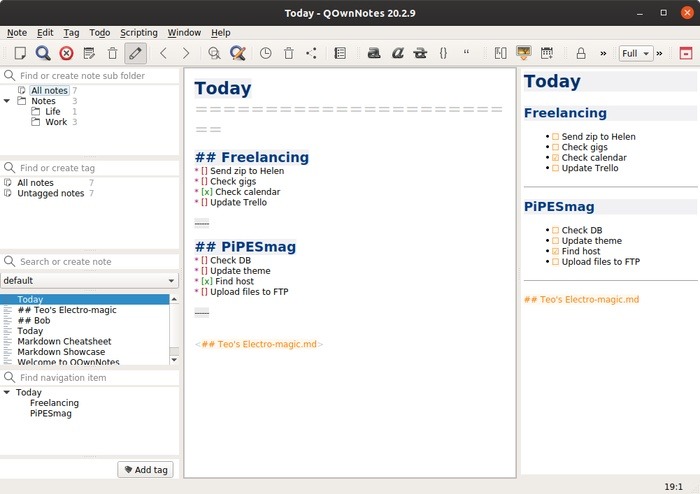Viewport: 700px width, 494px height.
Task: Open the Full workspace dropdown
Action: (636, 54)
